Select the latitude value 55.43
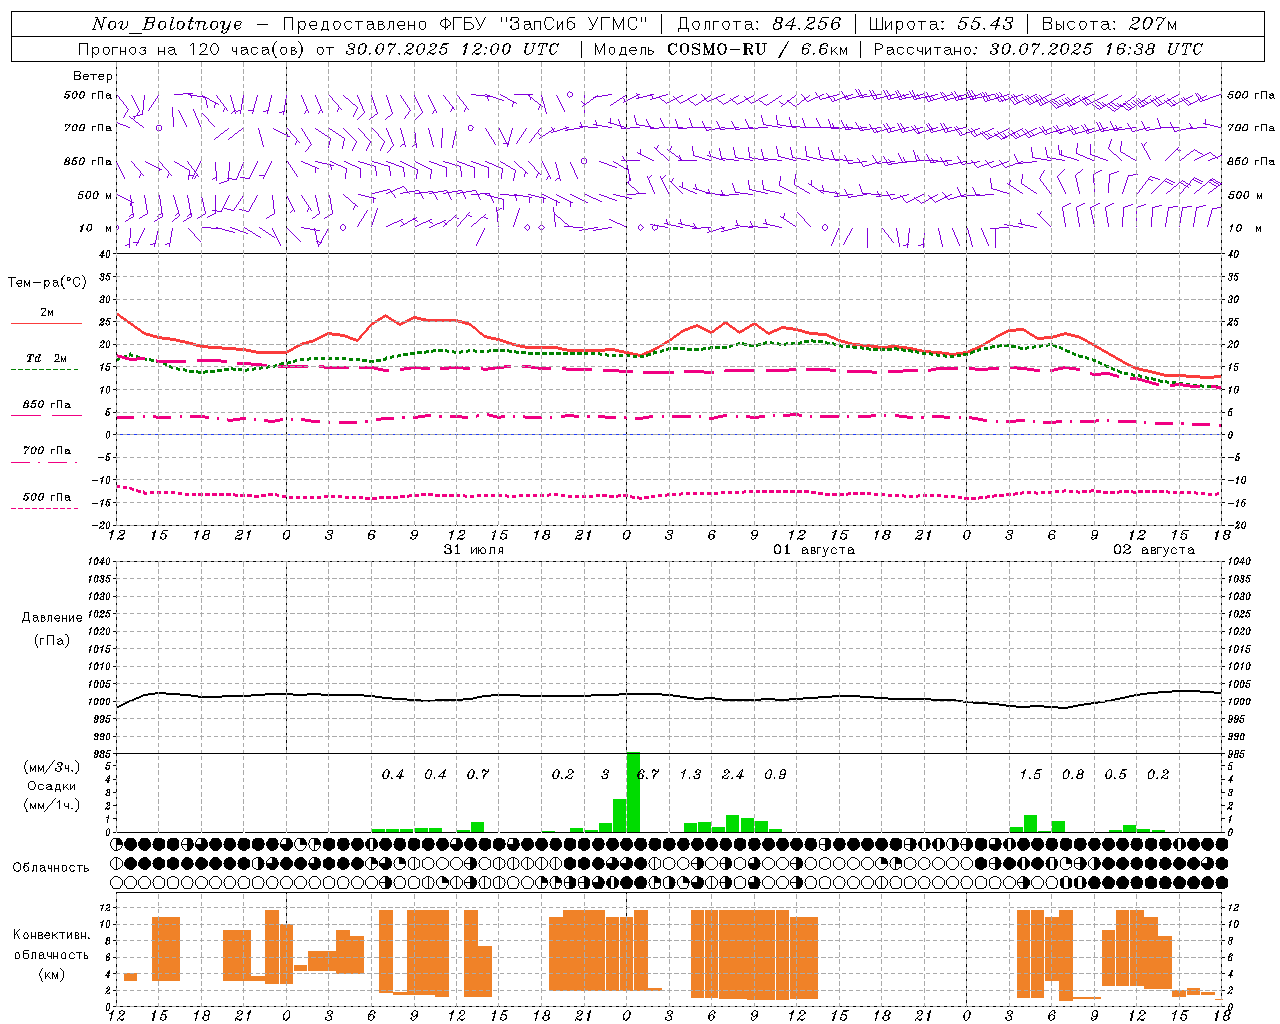Viewport: 1280px width, 1024px height. coord(985,24)
